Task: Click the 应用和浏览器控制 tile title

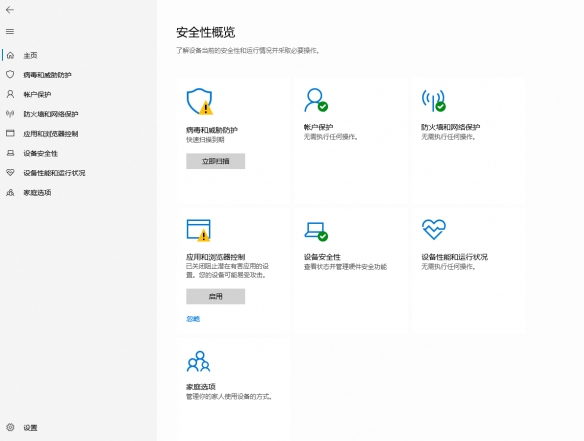Action: pyautogui.click(x=215, y=257)
